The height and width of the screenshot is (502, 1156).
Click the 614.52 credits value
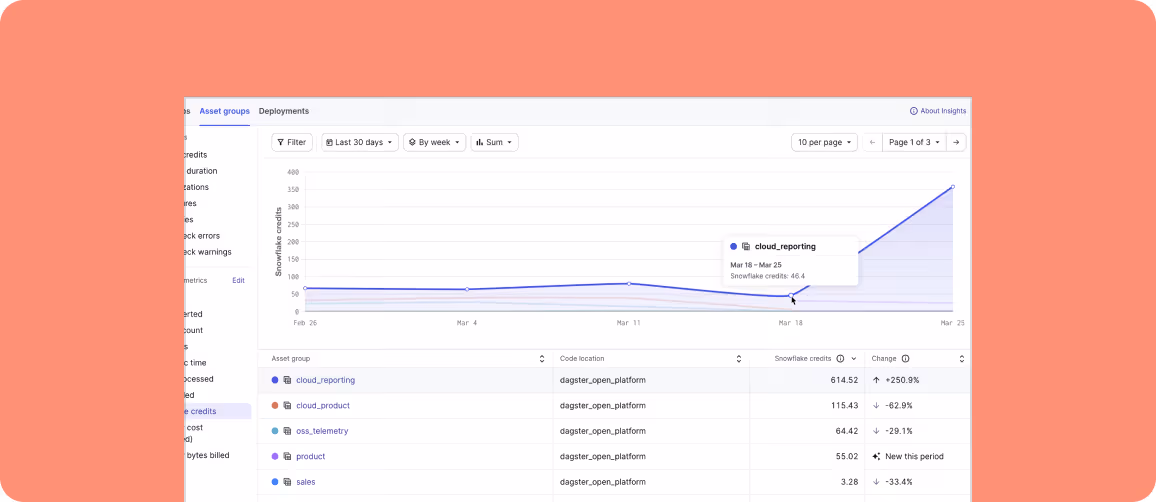click(844, 380)
